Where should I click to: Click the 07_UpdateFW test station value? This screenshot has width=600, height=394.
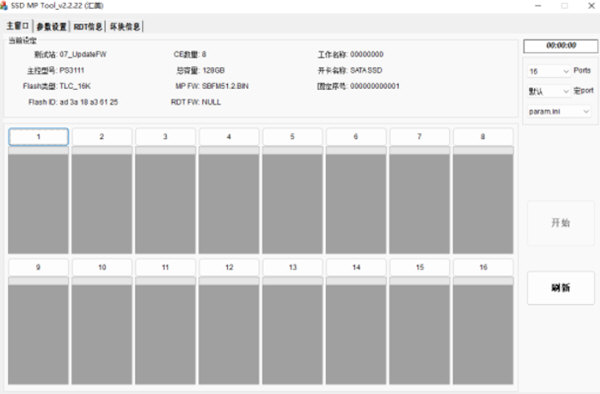click(x=83, y=54)
